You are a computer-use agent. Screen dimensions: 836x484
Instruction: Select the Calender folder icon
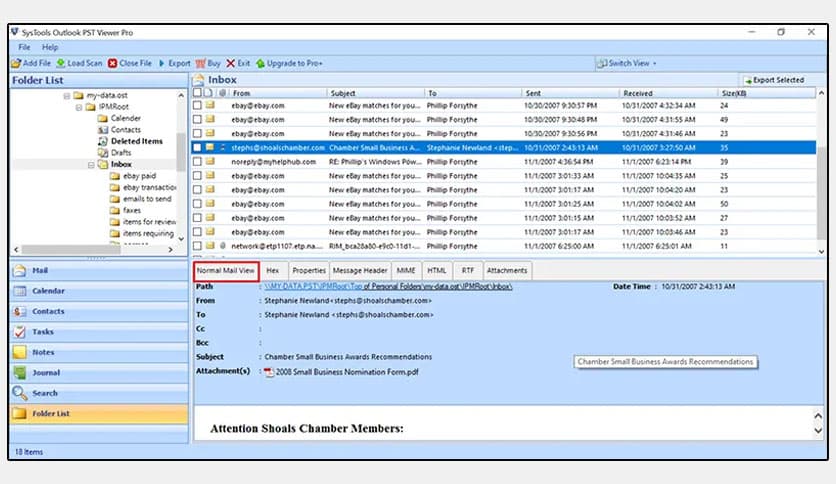[103, 118]
